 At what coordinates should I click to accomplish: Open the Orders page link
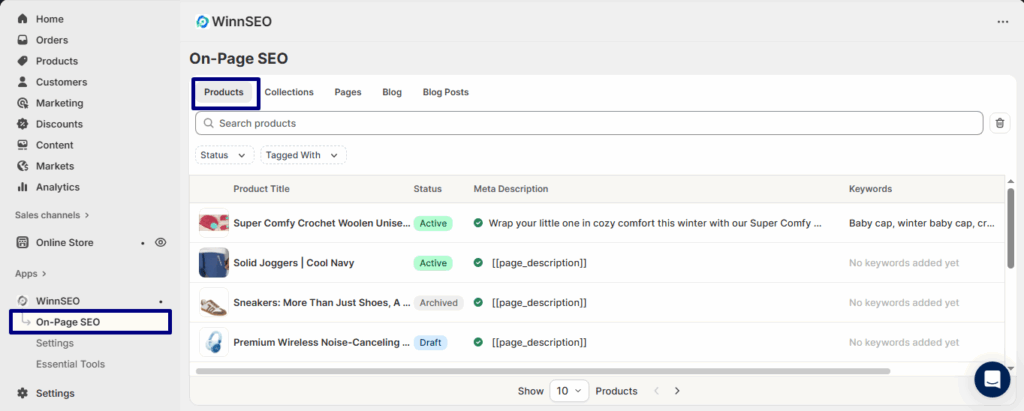52,40
